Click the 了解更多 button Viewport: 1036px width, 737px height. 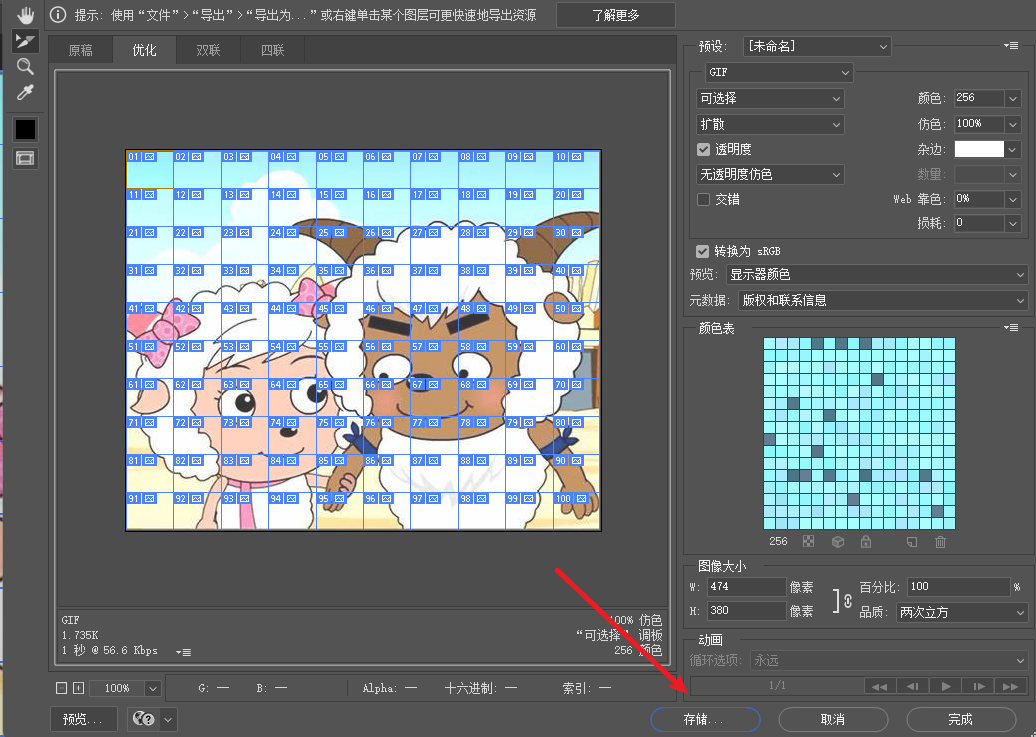tap(616, 15)
